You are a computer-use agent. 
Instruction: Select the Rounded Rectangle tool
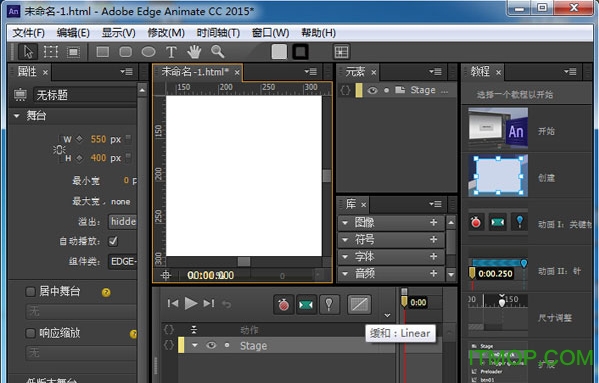tap(125, 52)
